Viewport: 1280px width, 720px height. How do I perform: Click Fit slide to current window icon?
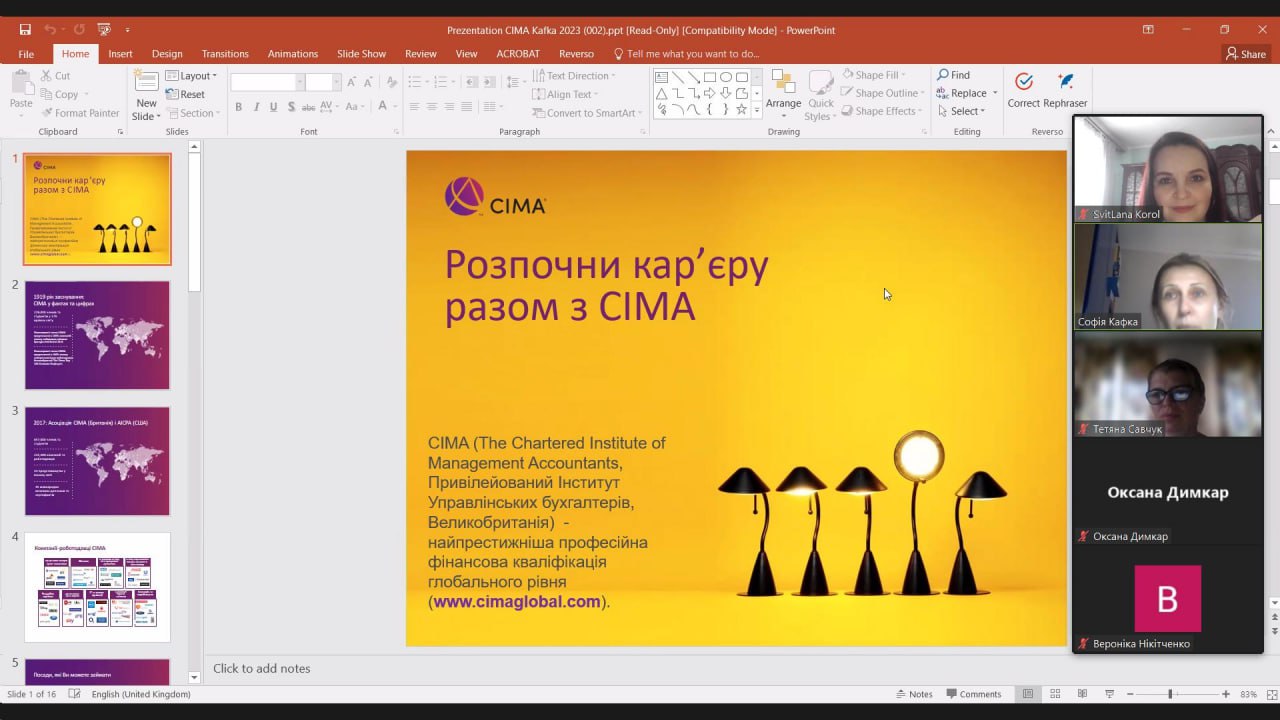[x=1270, y=694]
